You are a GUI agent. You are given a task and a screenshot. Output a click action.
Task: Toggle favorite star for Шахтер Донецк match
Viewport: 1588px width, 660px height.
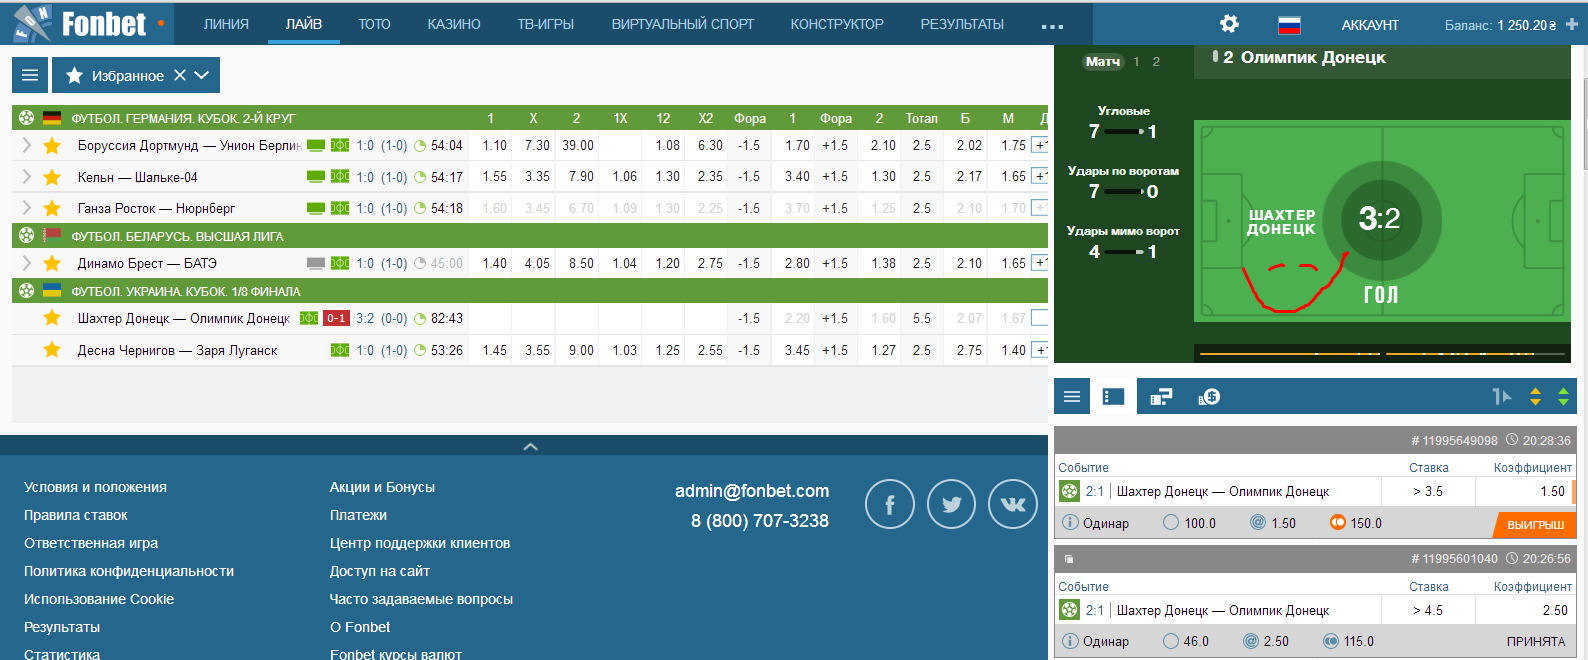click(x=52, y=319)
